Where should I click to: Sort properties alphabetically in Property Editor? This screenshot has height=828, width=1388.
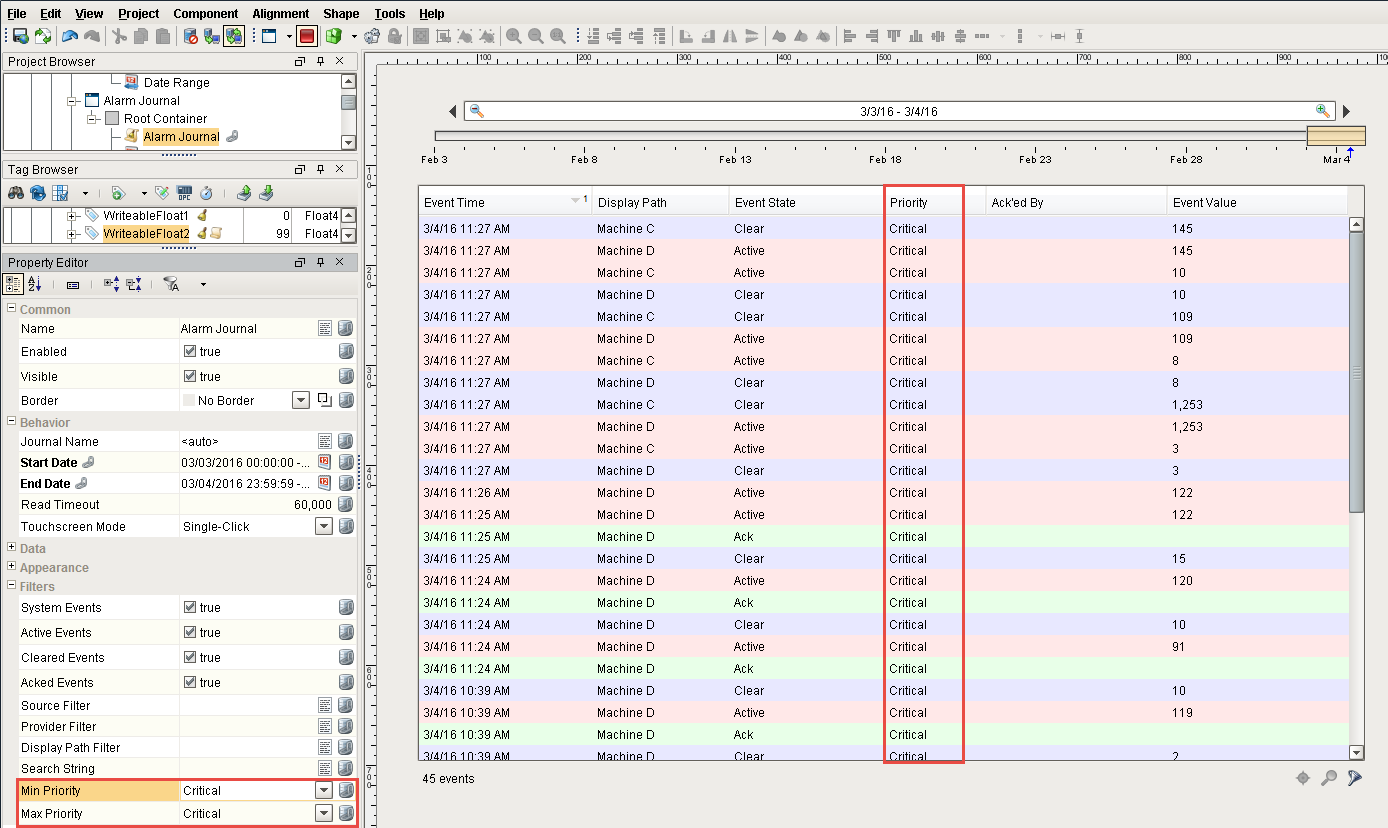coord(33,284)
